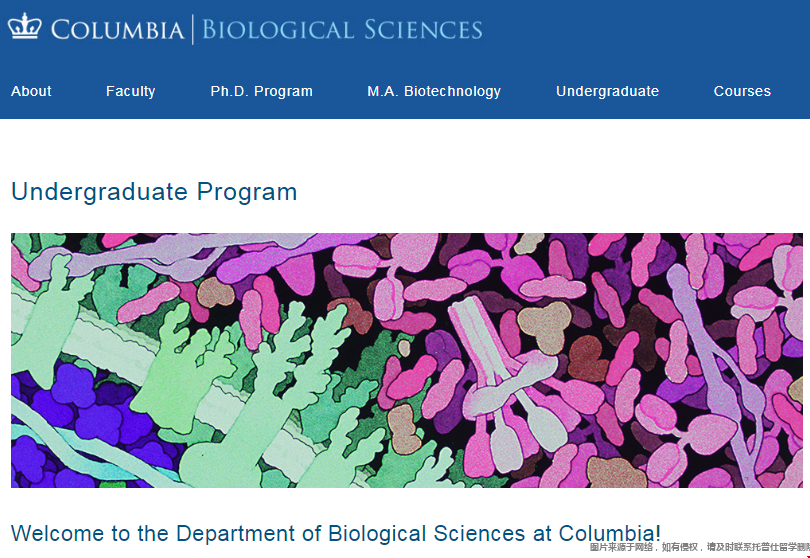Click the Columbia wordmark in header
This screenshot has height=558, width=810.
117,29
